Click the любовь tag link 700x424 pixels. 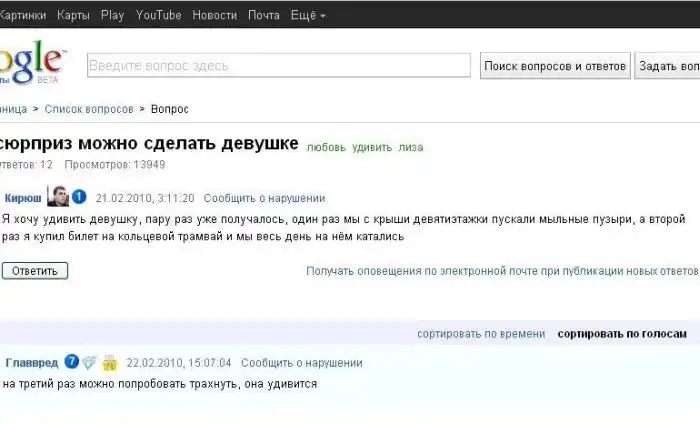point(326,147)
